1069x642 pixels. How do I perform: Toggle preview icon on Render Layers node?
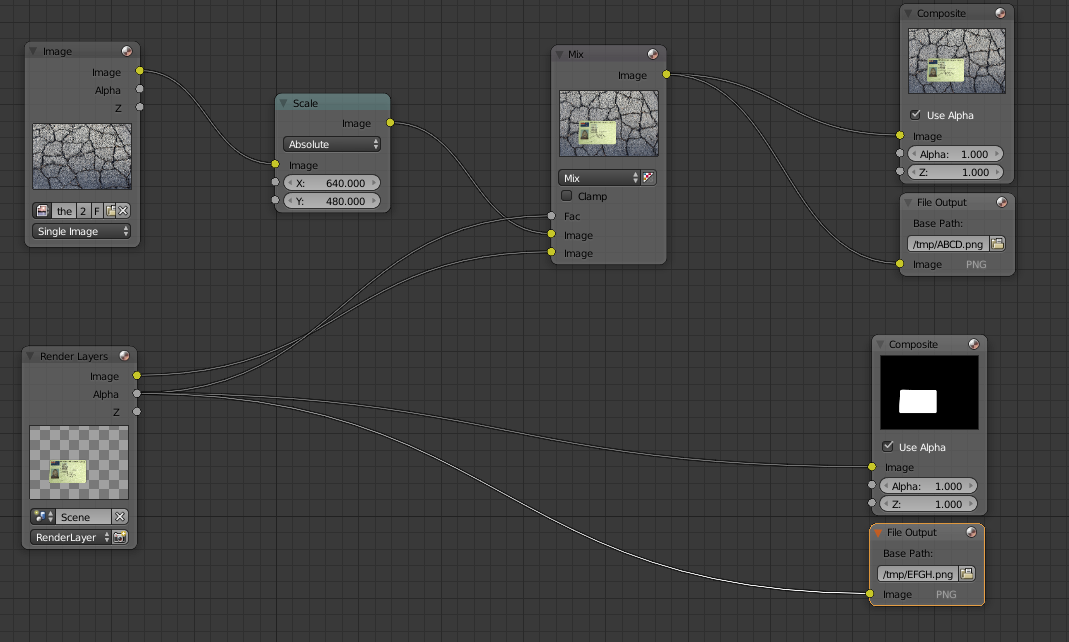[124, 356]
